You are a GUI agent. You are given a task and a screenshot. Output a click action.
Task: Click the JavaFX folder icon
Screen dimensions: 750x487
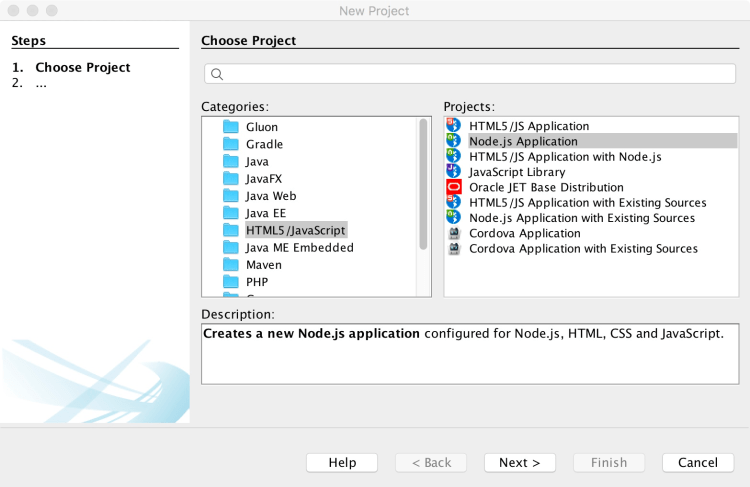click(231, 178)
